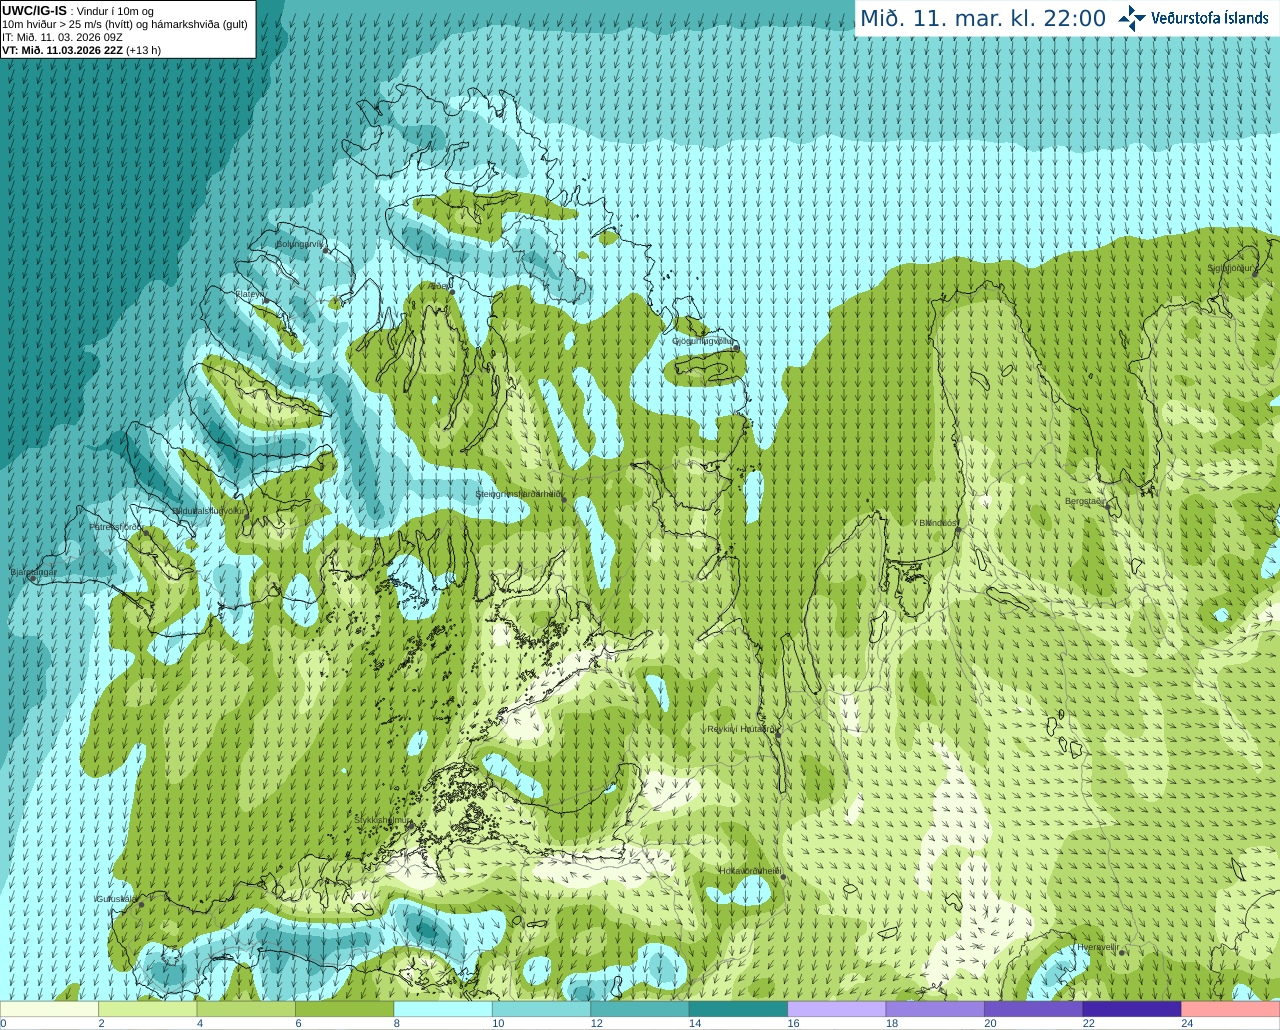Select the 4–6 m/s green legend swatch
This screenshot has width=1280, height=1030.
pos(246,1009)
